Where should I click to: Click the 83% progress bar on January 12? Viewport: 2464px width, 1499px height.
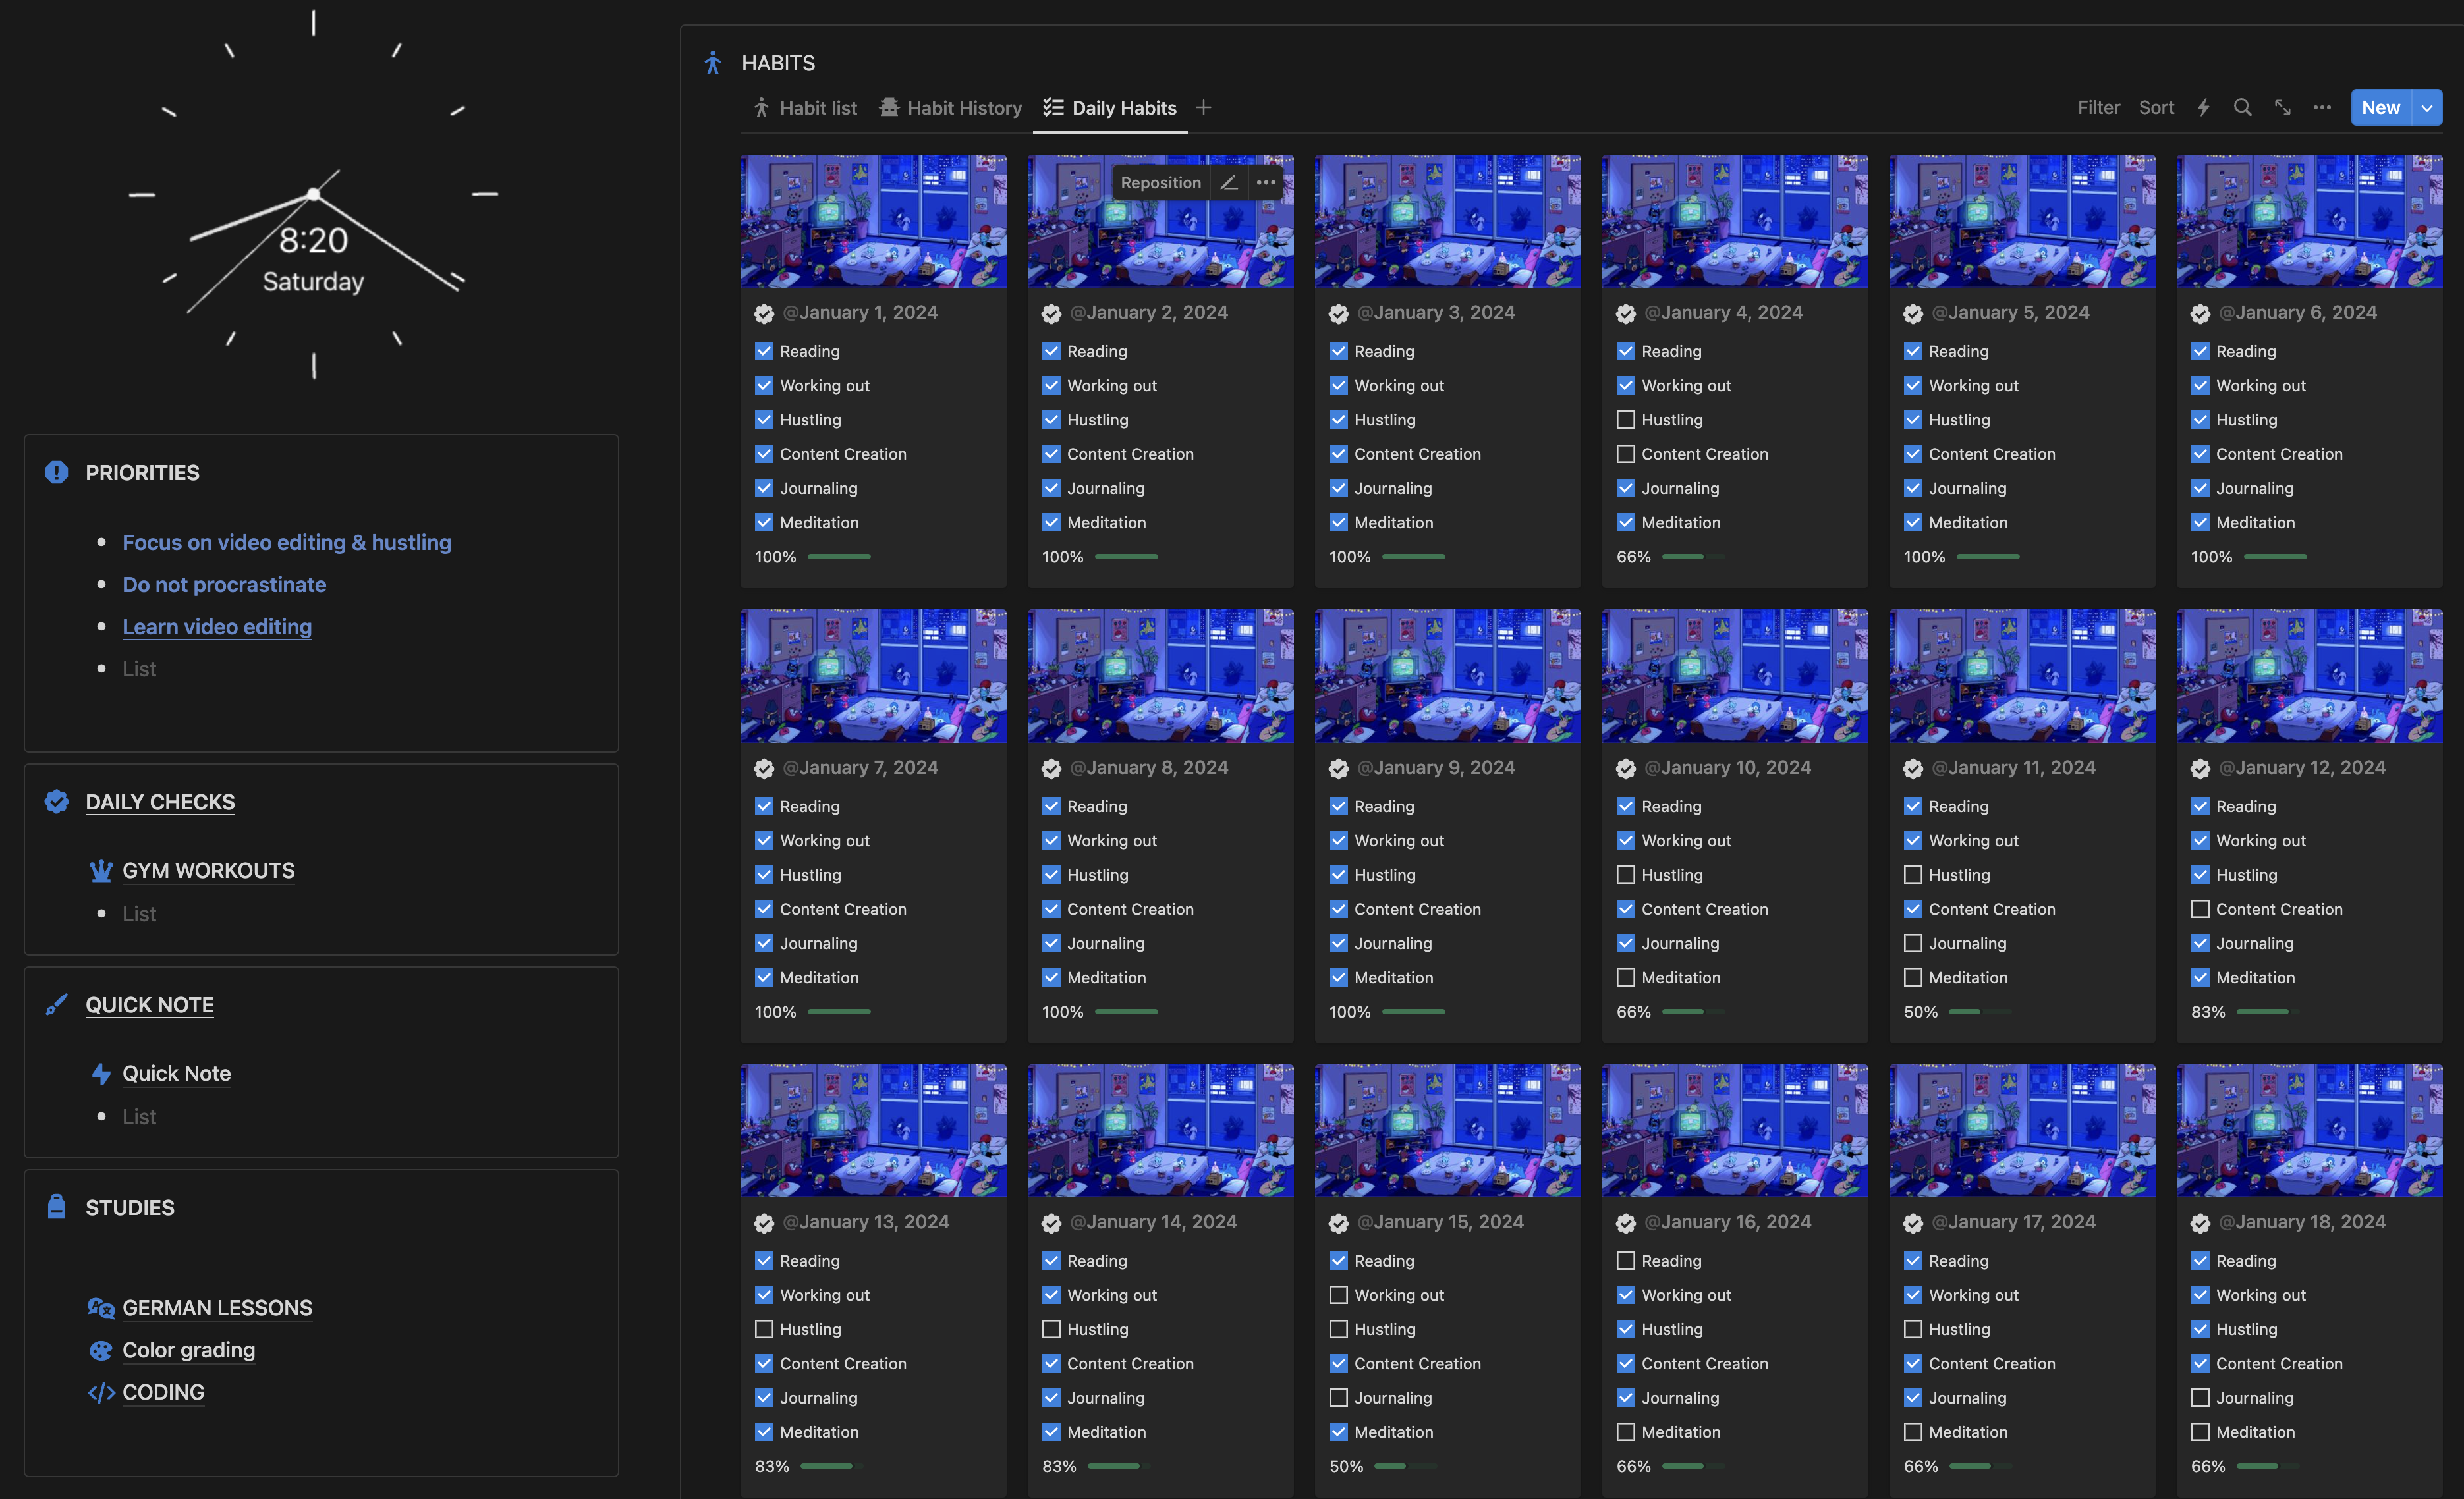[x=2267, y=1012]
